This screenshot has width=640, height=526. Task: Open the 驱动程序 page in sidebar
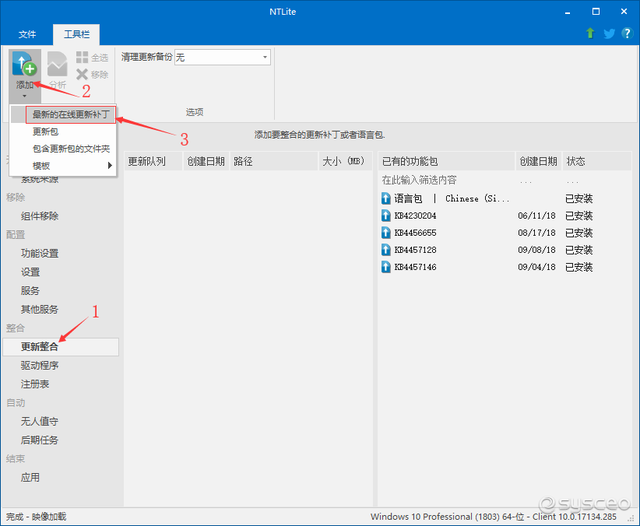[x=40, y=366]
